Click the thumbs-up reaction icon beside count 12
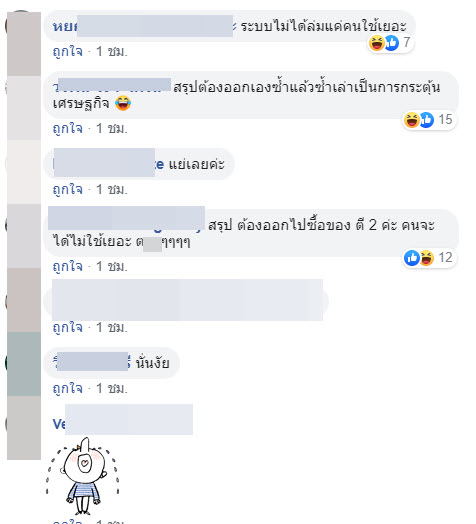Screen dimensions: 476x524 point(412,258)
